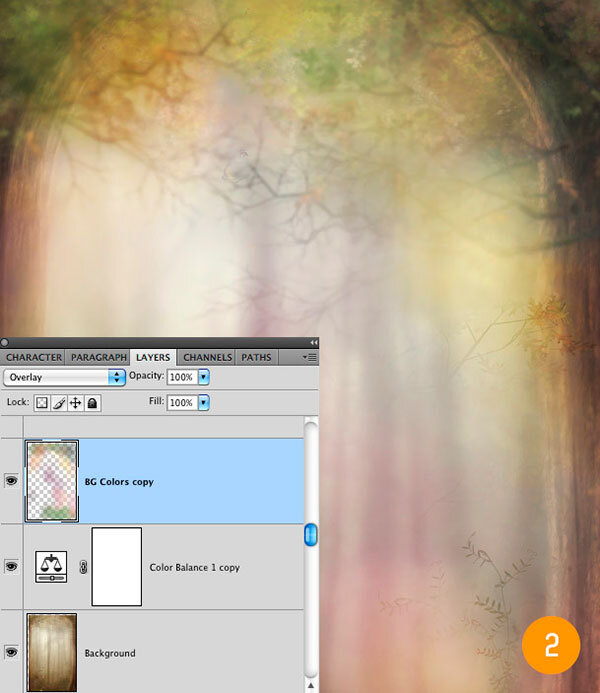Screen dimensions: 600x693
Task: Toggle lock transparent pixels icon
Action: point(42,403)
